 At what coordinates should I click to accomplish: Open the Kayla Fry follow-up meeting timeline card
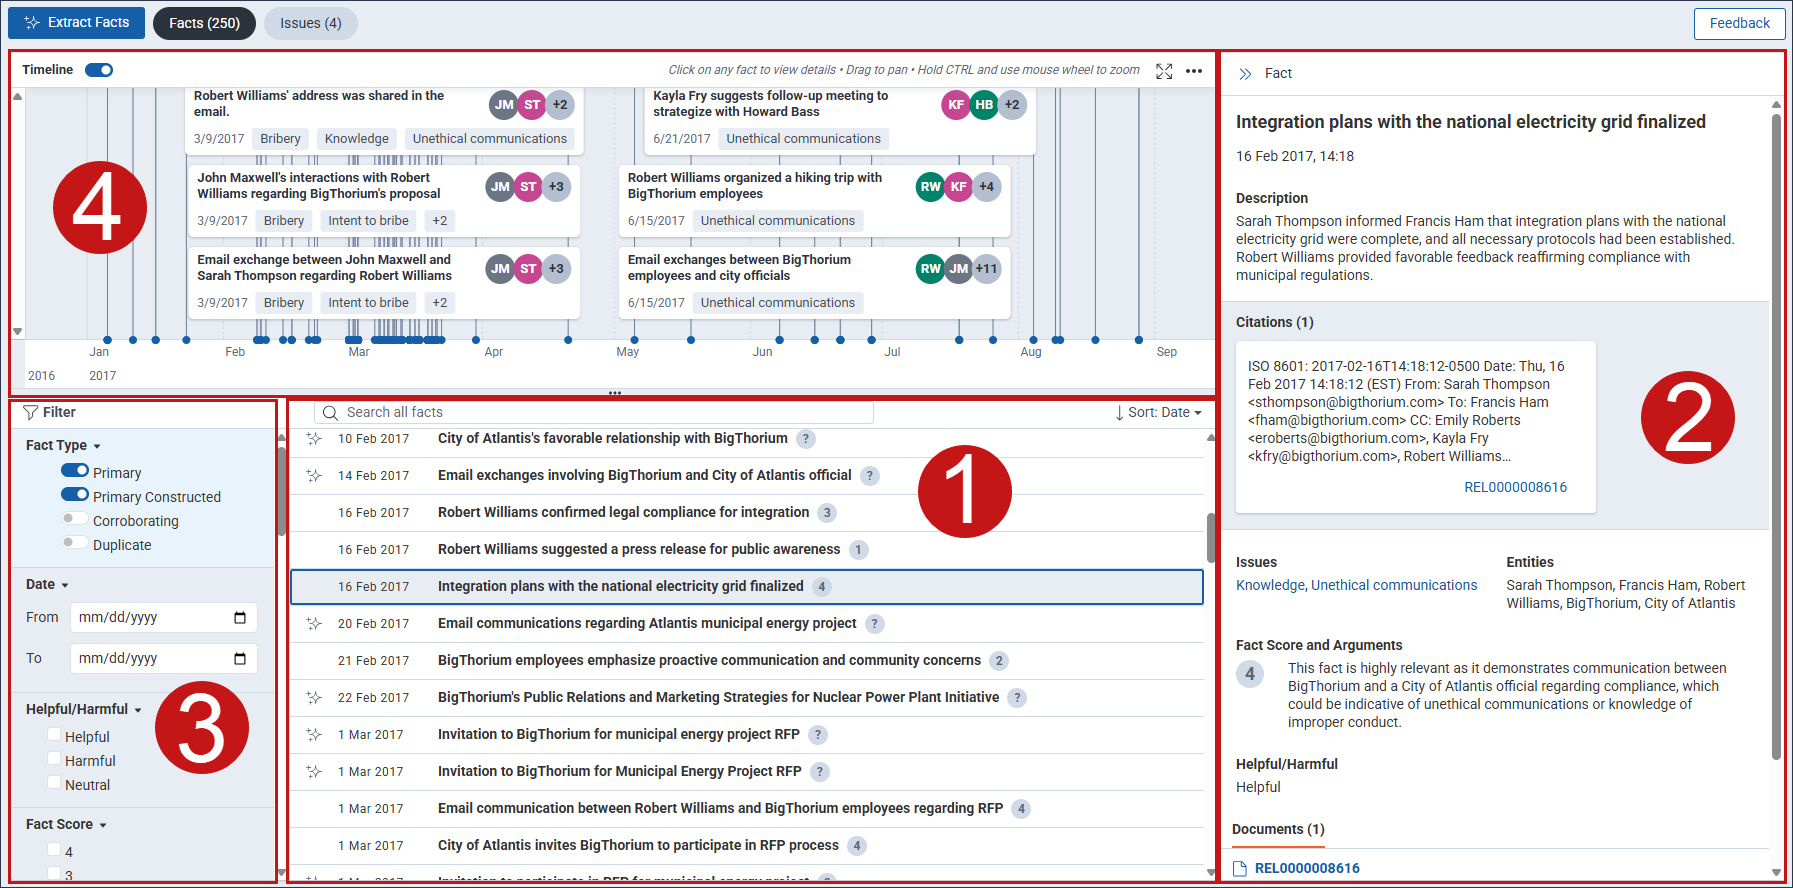(840, 121)
